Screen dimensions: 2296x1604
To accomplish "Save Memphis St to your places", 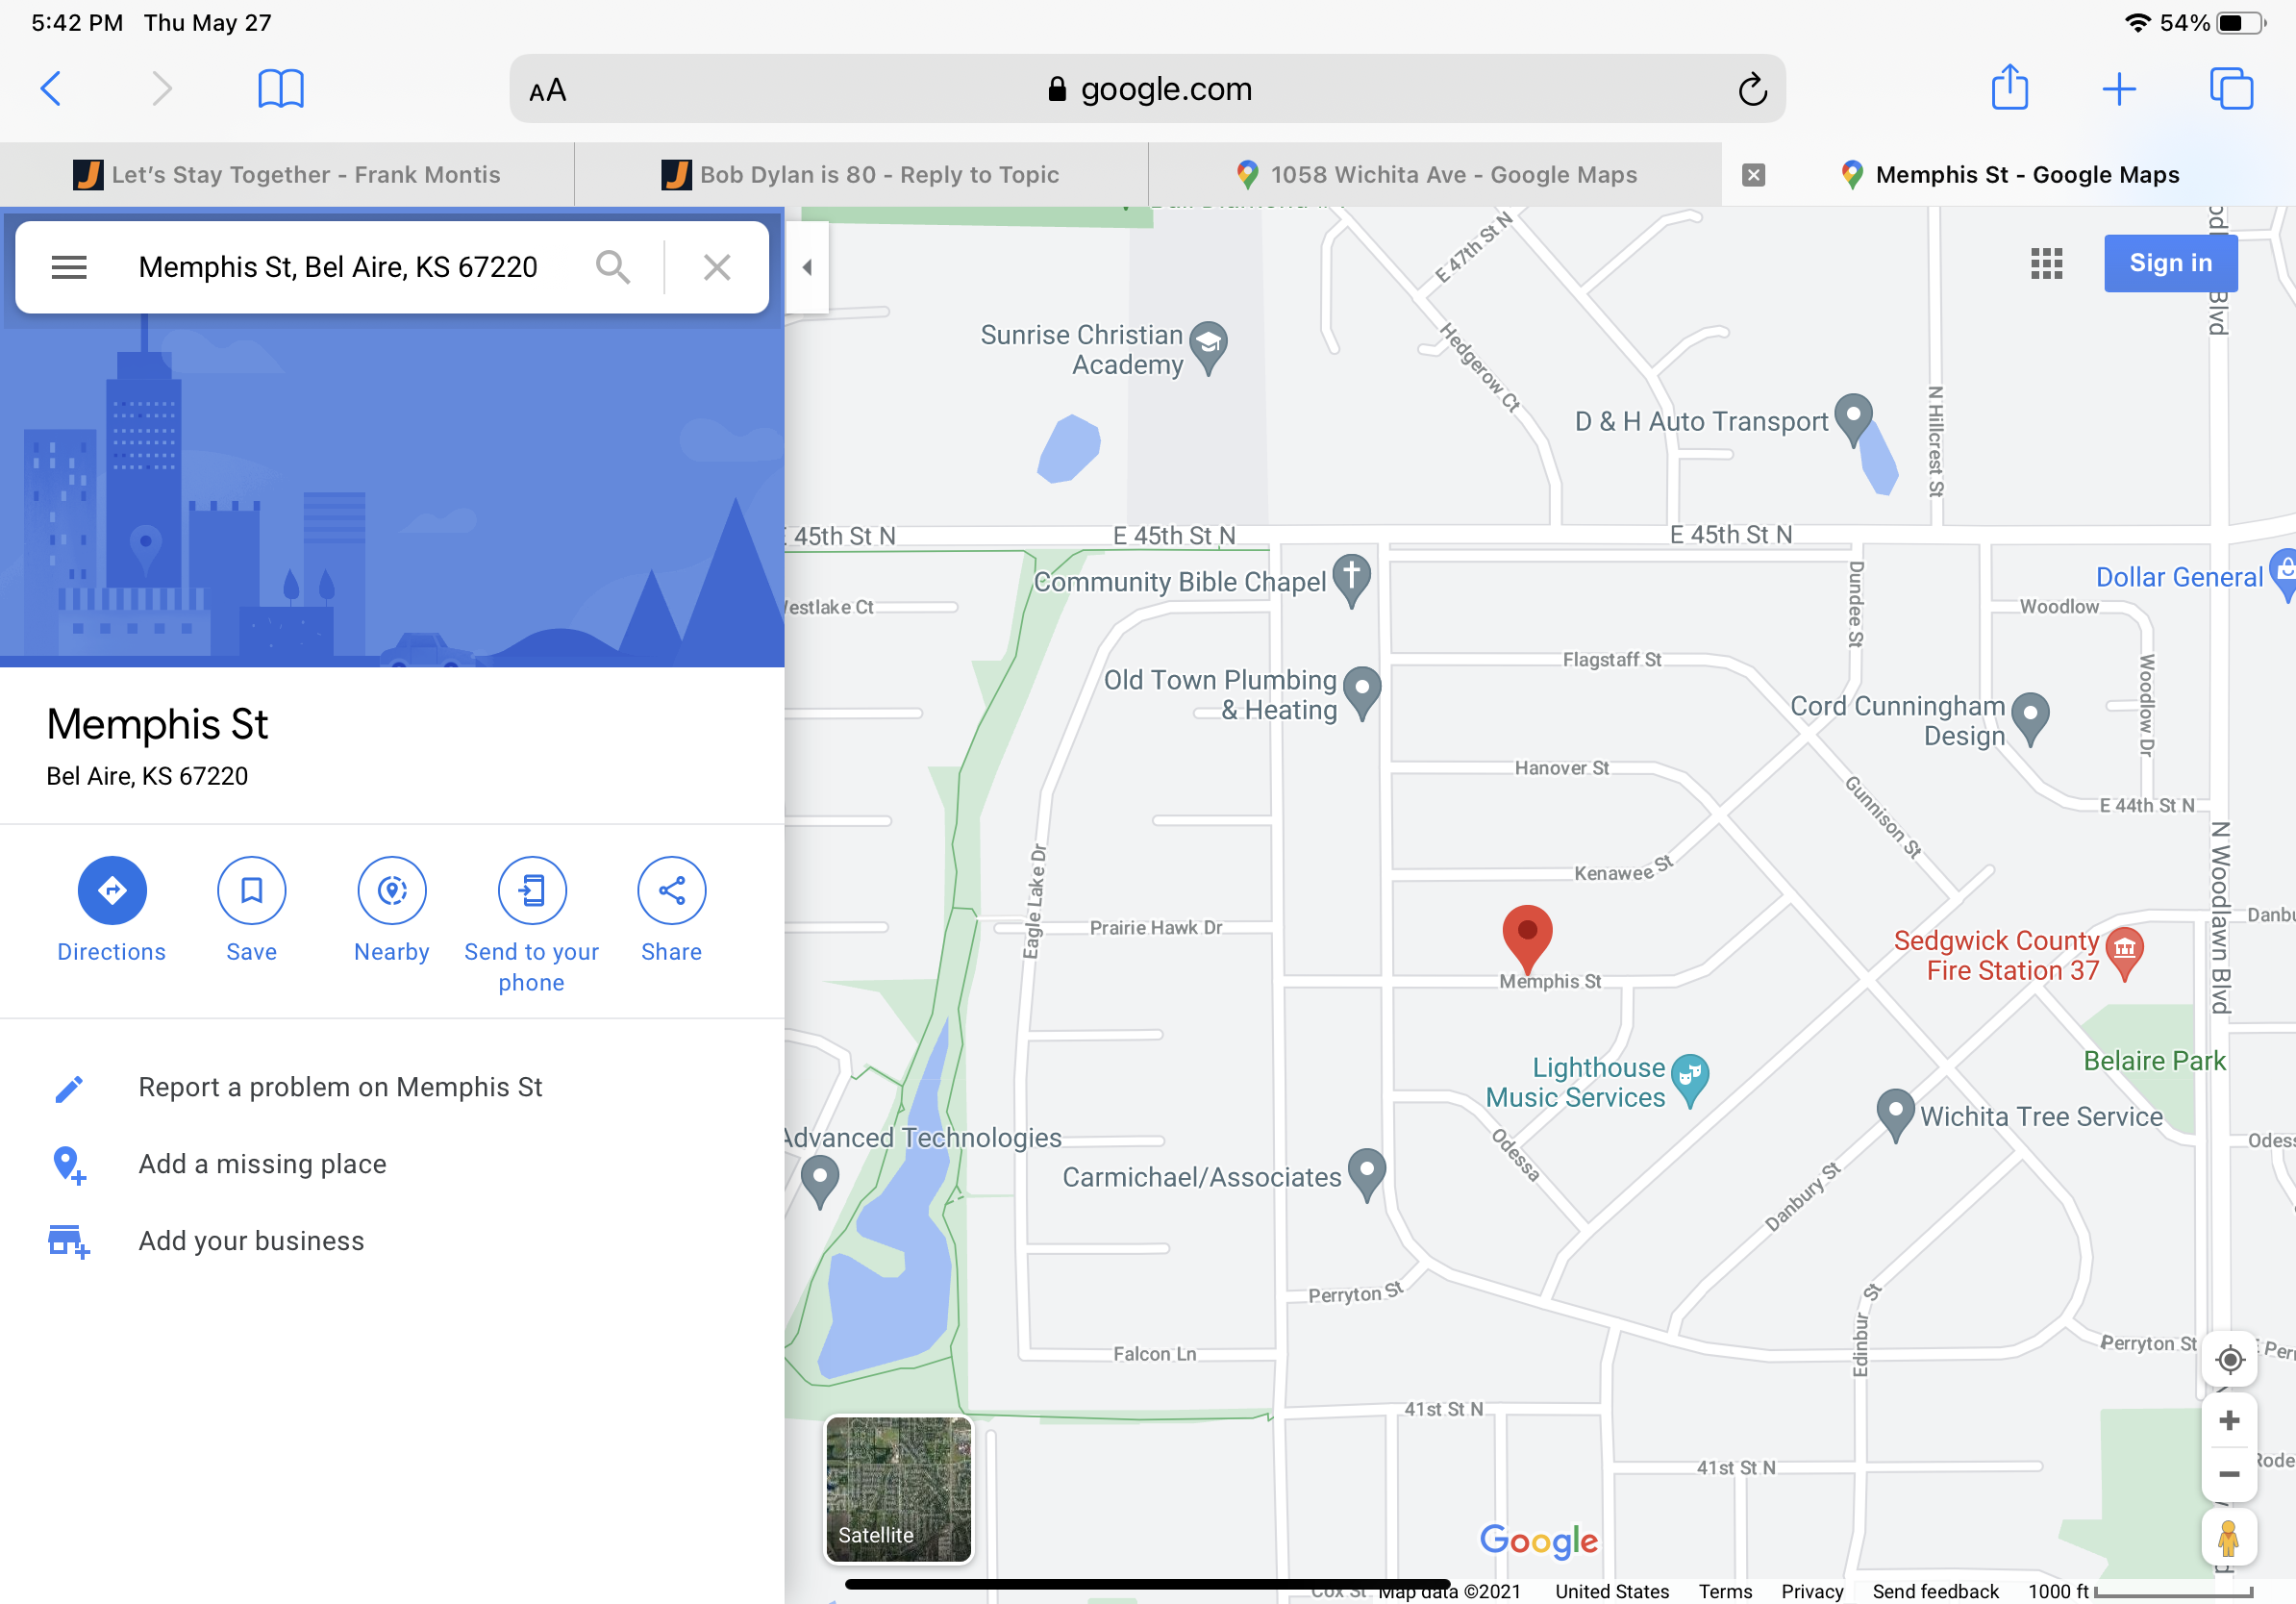I will pos(252,910).
